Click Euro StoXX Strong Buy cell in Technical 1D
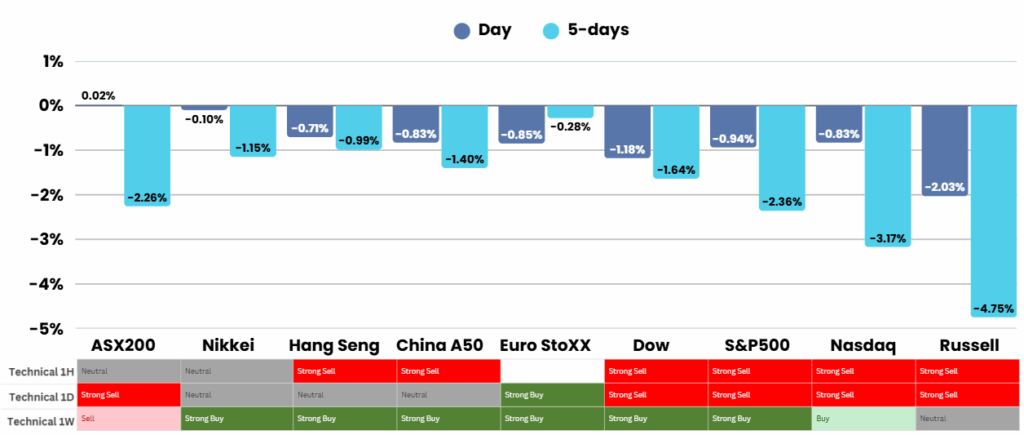 coord(549,394)
